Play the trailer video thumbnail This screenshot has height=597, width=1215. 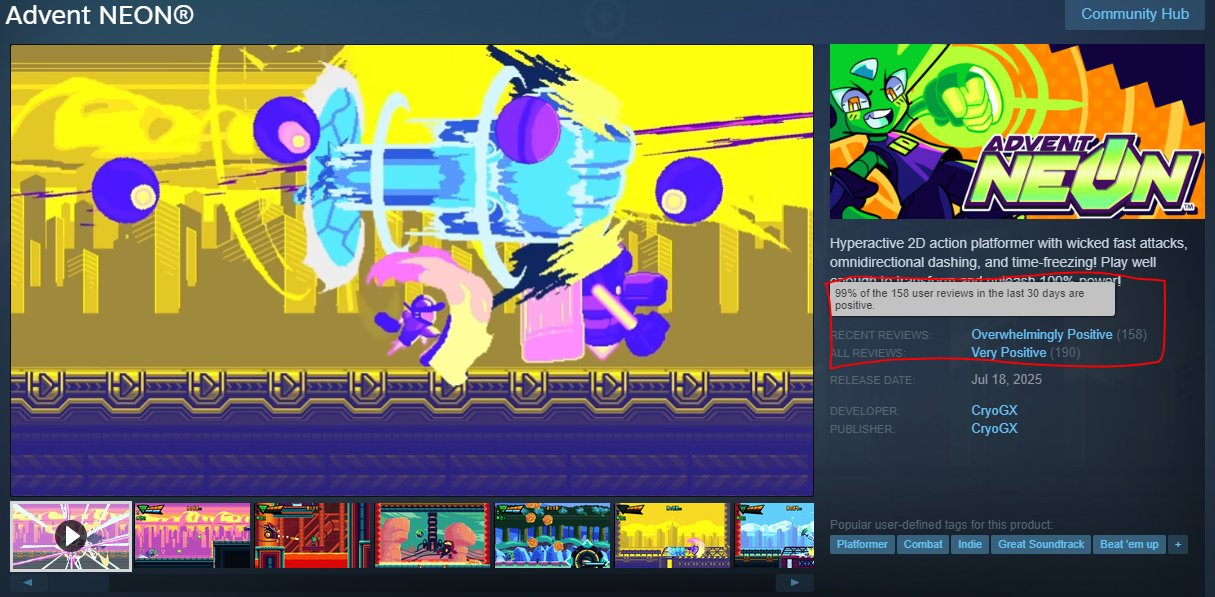pyautogui.click(x=71, y=536)
